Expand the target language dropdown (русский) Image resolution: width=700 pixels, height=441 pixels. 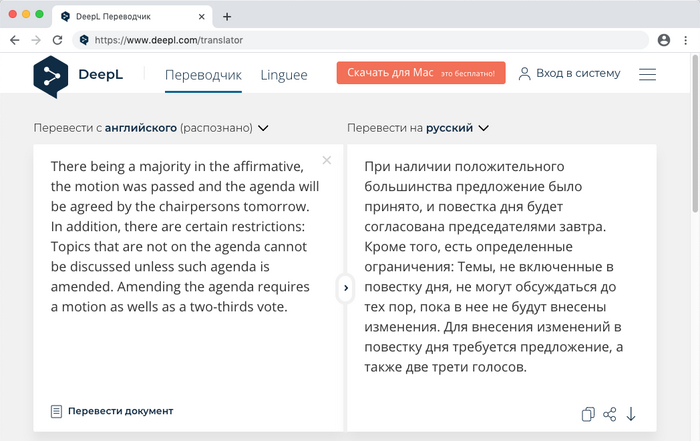tap(484, 128)
